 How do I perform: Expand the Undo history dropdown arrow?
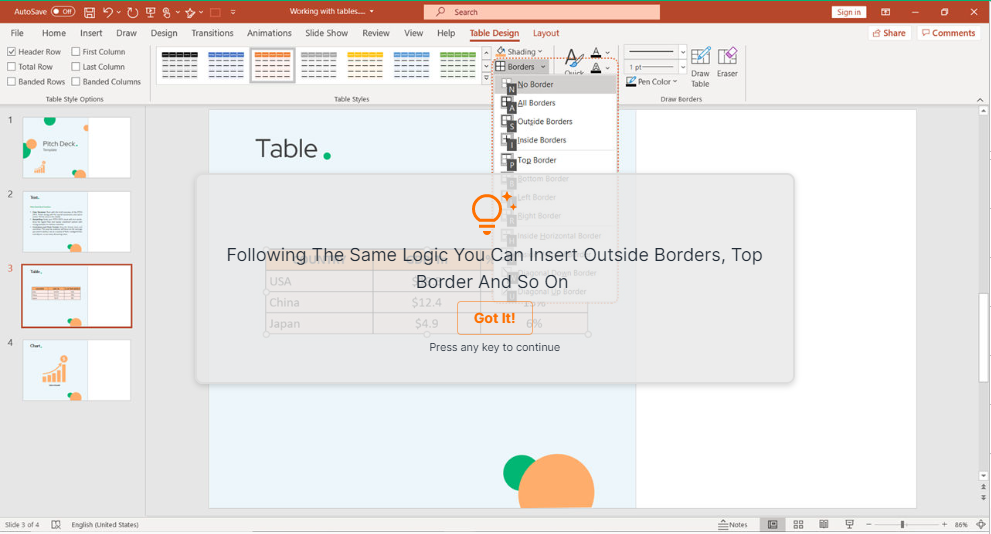pyautogui.click(x=118, y=12)
